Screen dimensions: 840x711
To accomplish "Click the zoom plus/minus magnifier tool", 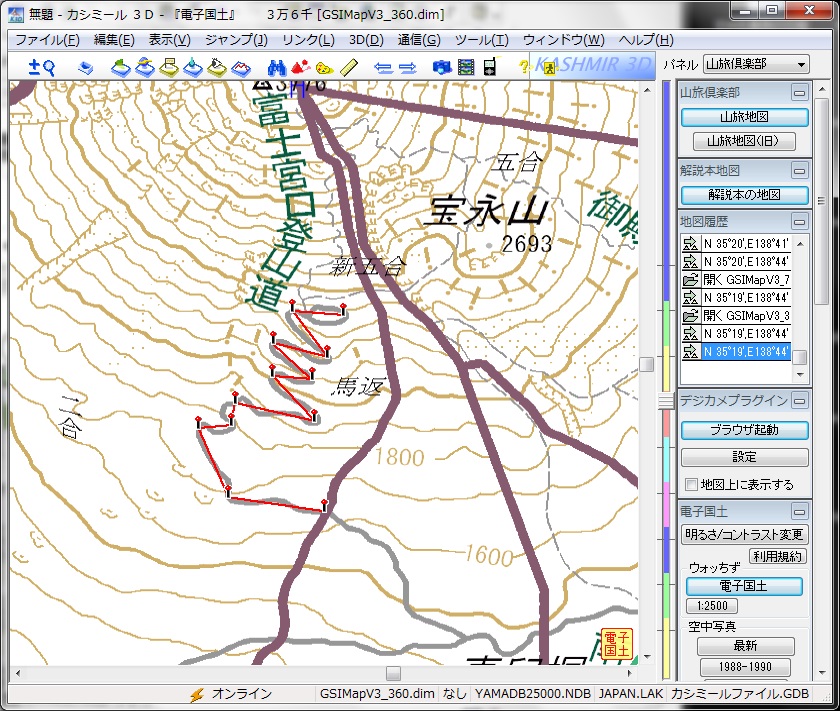I will (42, 68).
